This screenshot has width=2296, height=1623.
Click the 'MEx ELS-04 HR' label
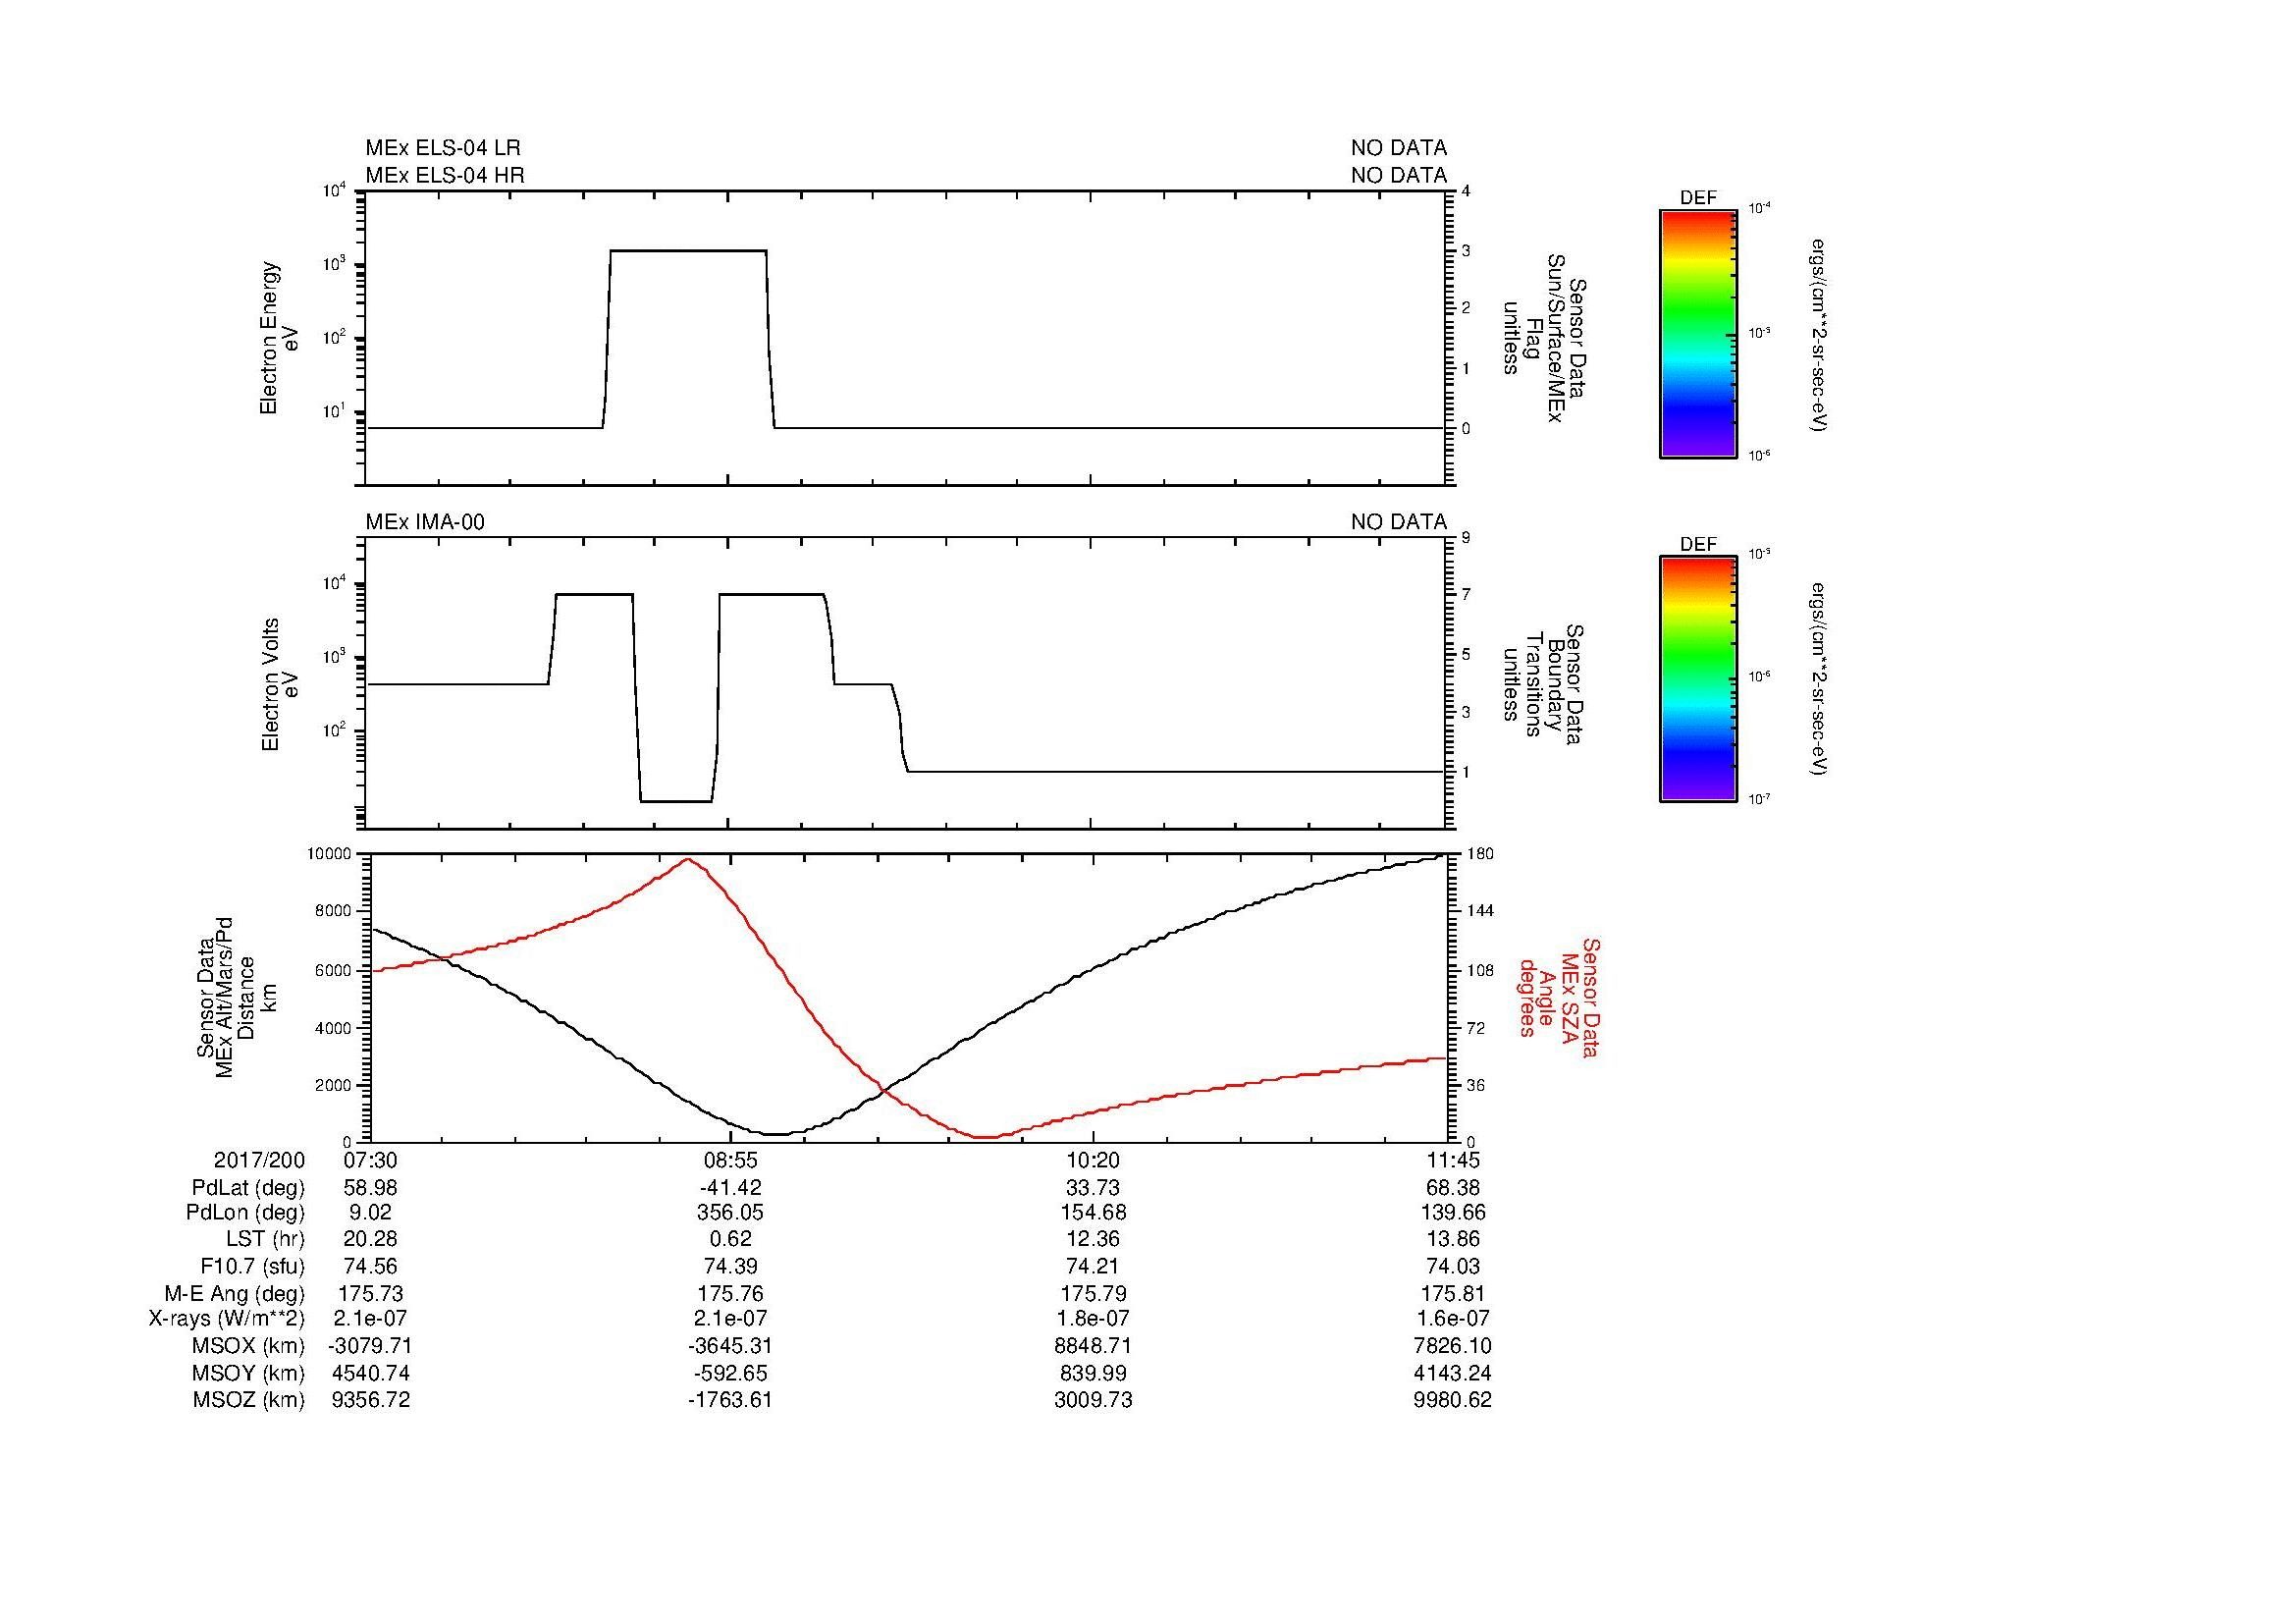(444, 175)
